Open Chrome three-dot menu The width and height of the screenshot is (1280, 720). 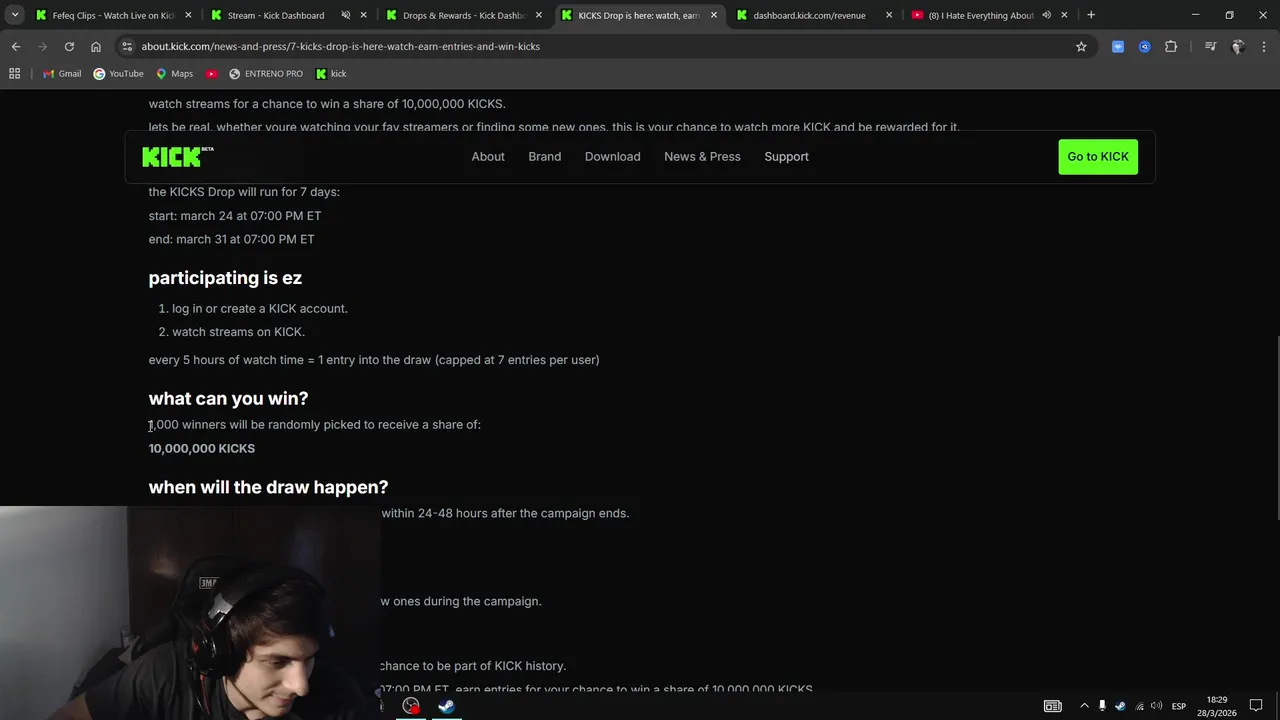coord(1264,46)
